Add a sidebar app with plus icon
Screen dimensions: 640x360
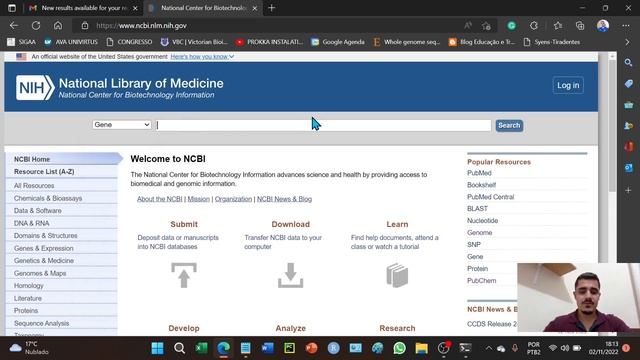(x=629, y=190)
